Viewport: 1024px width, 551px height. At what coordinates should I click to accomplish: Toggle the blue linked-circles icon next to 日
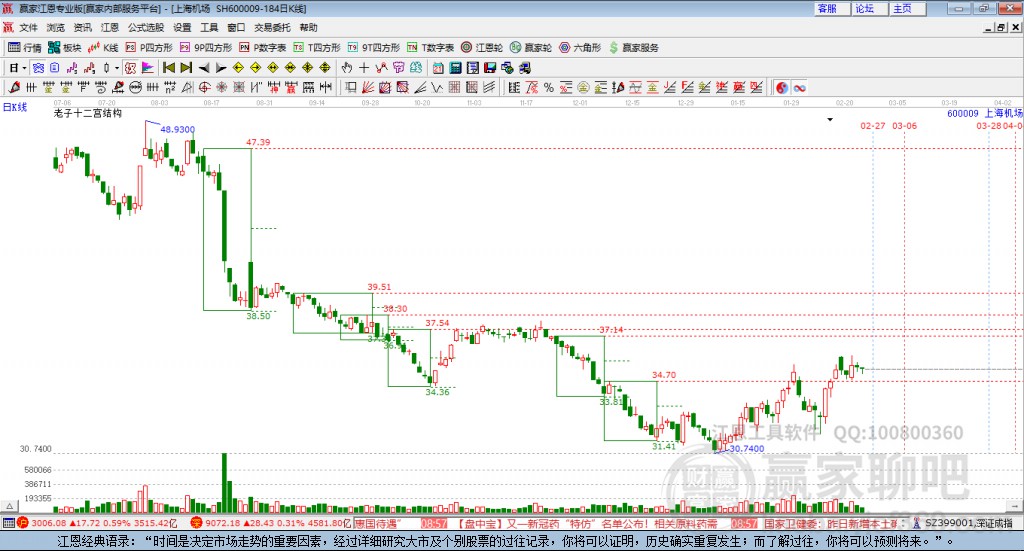pos(38,68)
